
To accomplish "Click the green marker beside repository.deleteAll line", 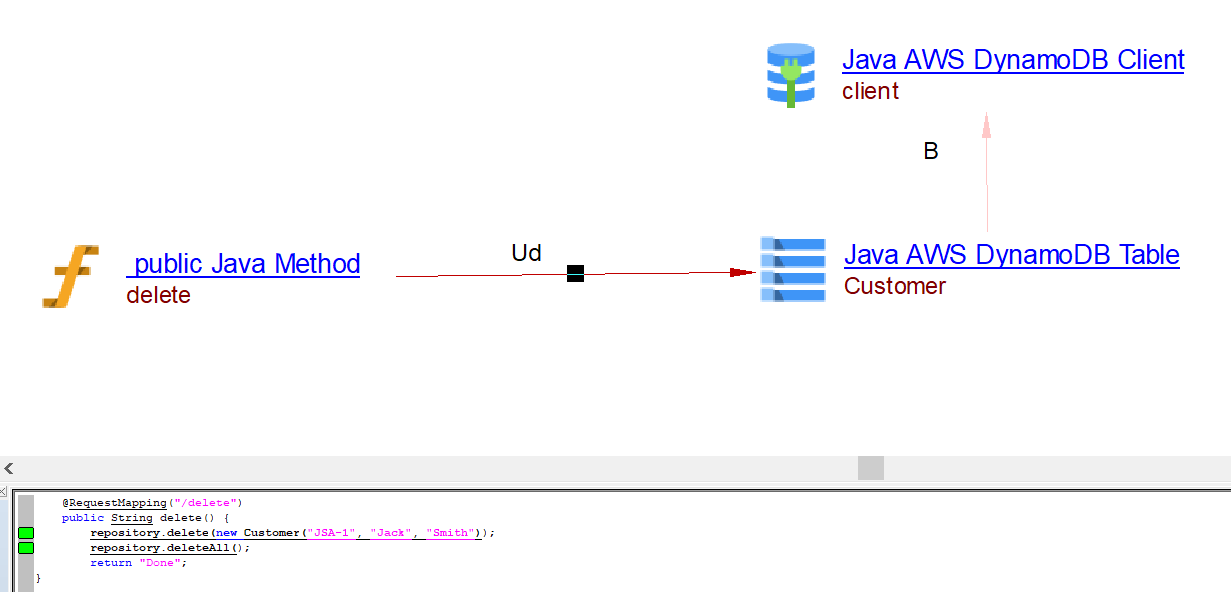I will pos(26,548).
